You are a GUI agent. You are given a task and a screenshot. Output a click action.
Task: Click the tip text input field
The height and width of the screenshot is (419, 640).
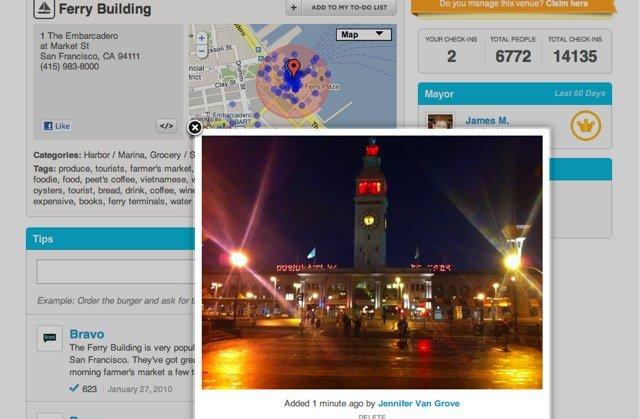coord(116,271)
